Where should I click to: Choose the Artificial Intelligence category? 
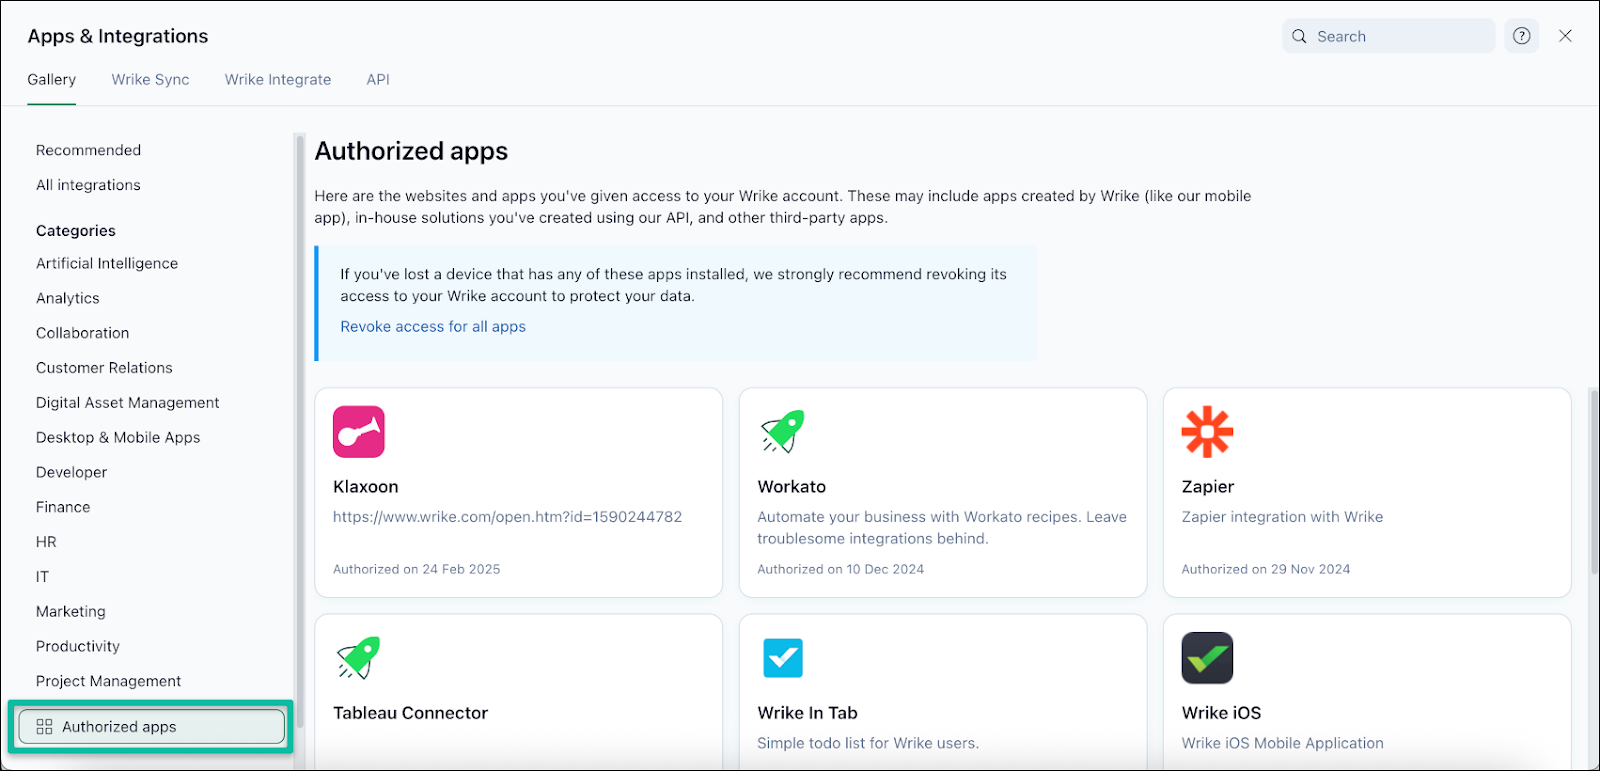pos(107,263)
